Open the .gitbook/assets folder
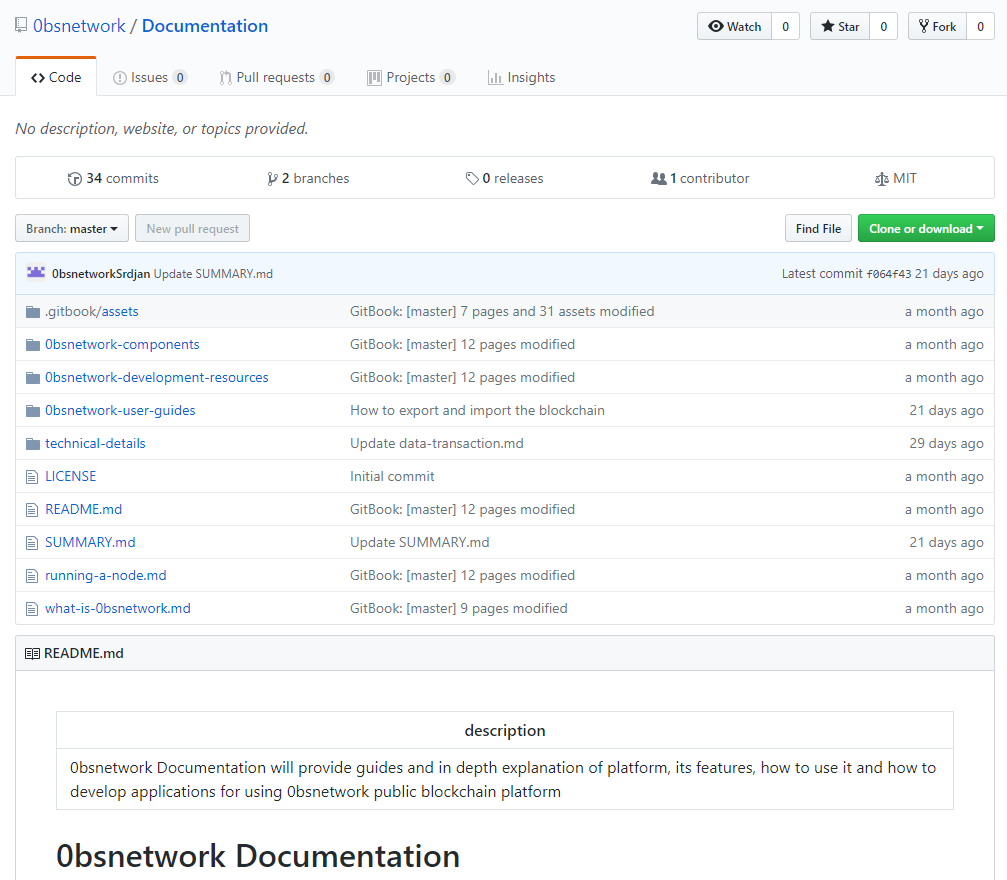The width and height of the screenshot is (1007, 880). [x=92, y=312]
